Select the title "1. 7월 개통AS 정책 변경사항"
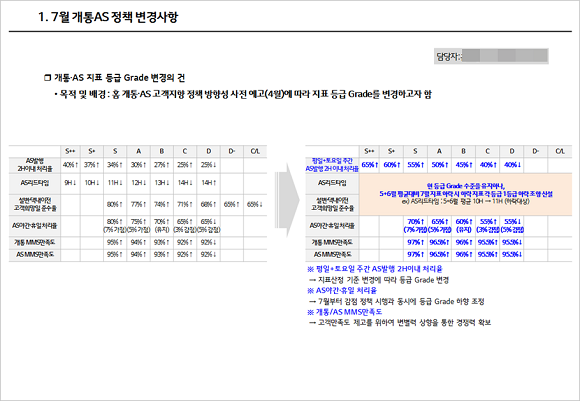Image resolution: width=580 pixels, height=401 pixels. [x=108, y=17]
